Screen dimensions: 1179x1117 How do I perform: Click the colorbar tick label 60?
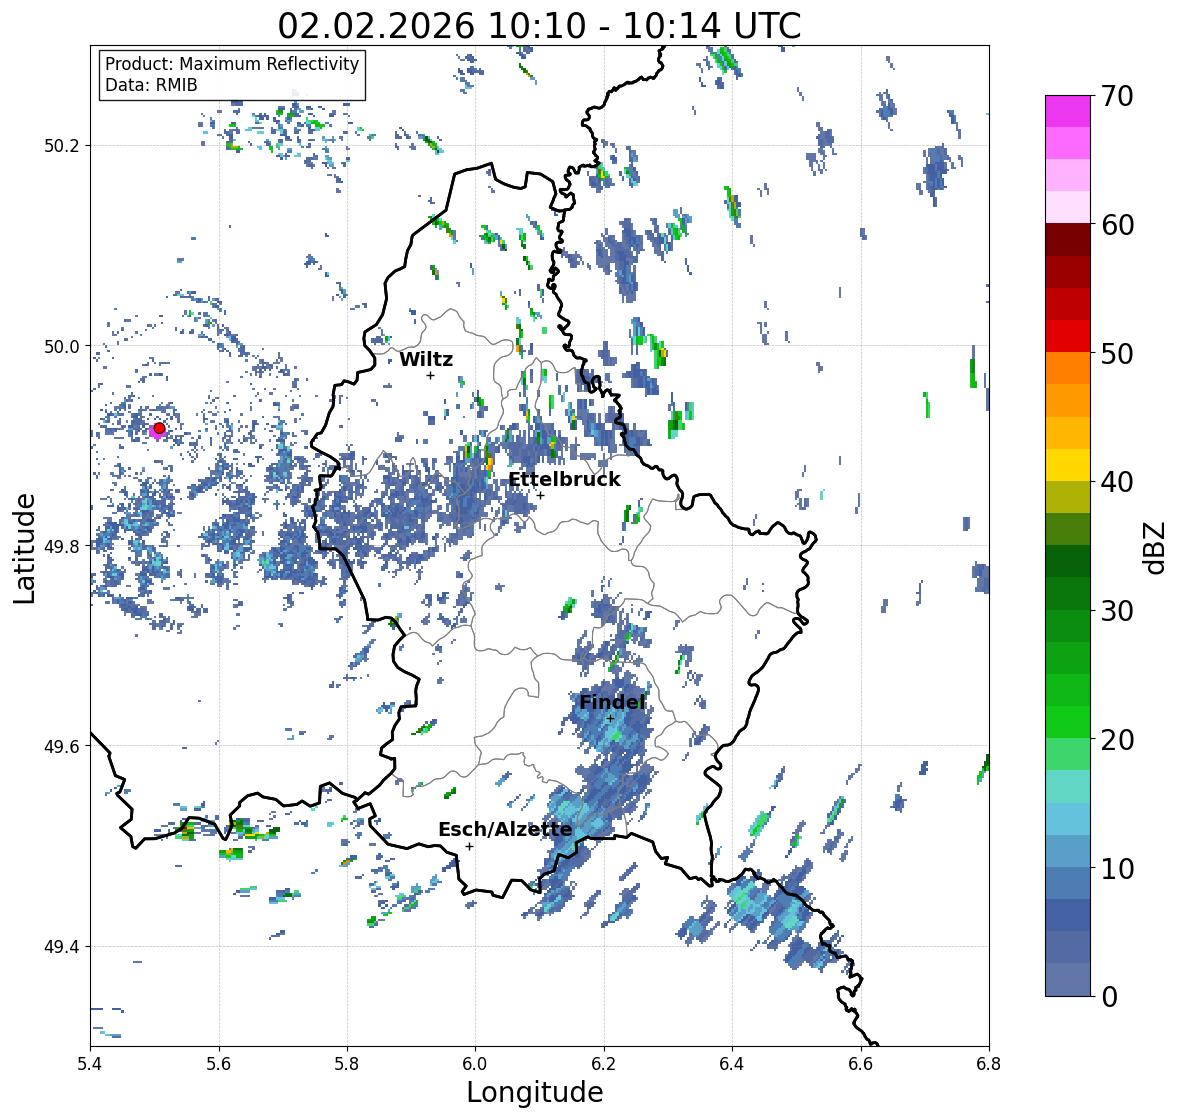point(1117,225)
